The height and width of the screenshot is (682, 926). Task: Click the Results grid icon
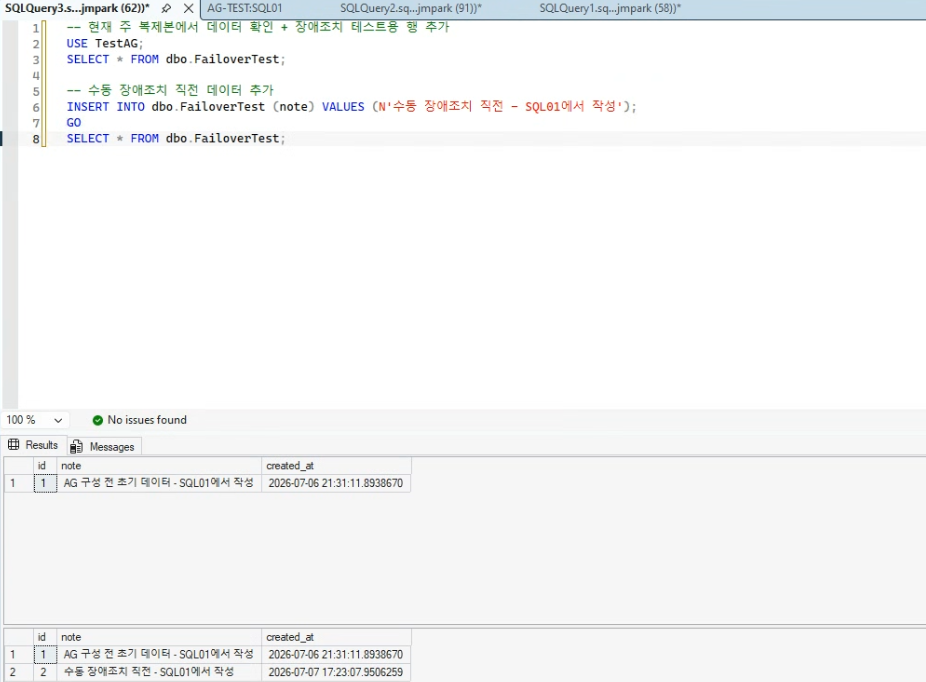[14, 445]
